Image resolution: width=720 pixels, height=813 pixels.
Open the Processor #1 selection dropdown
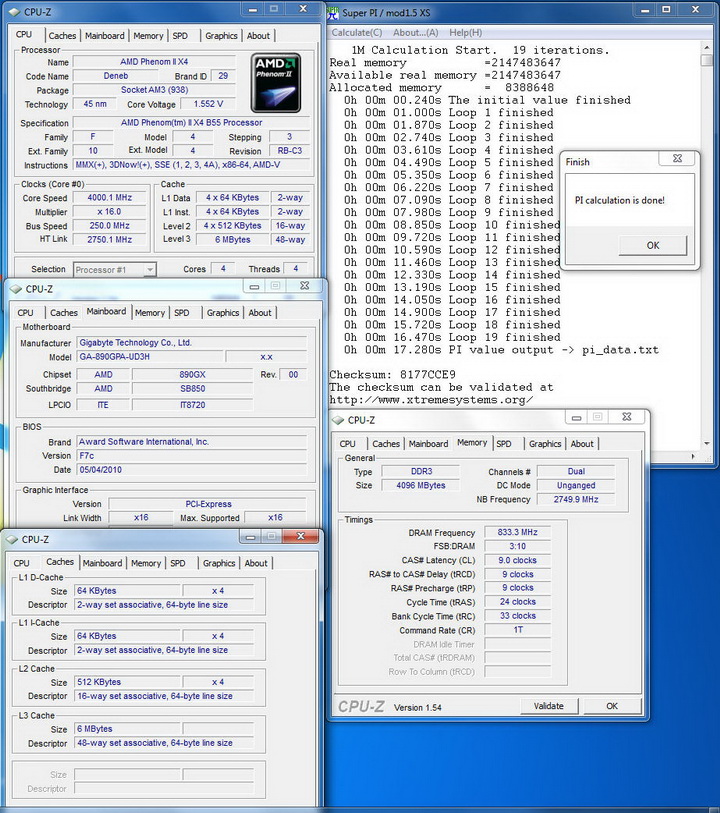pyautogui.click(x=149, y=269)
